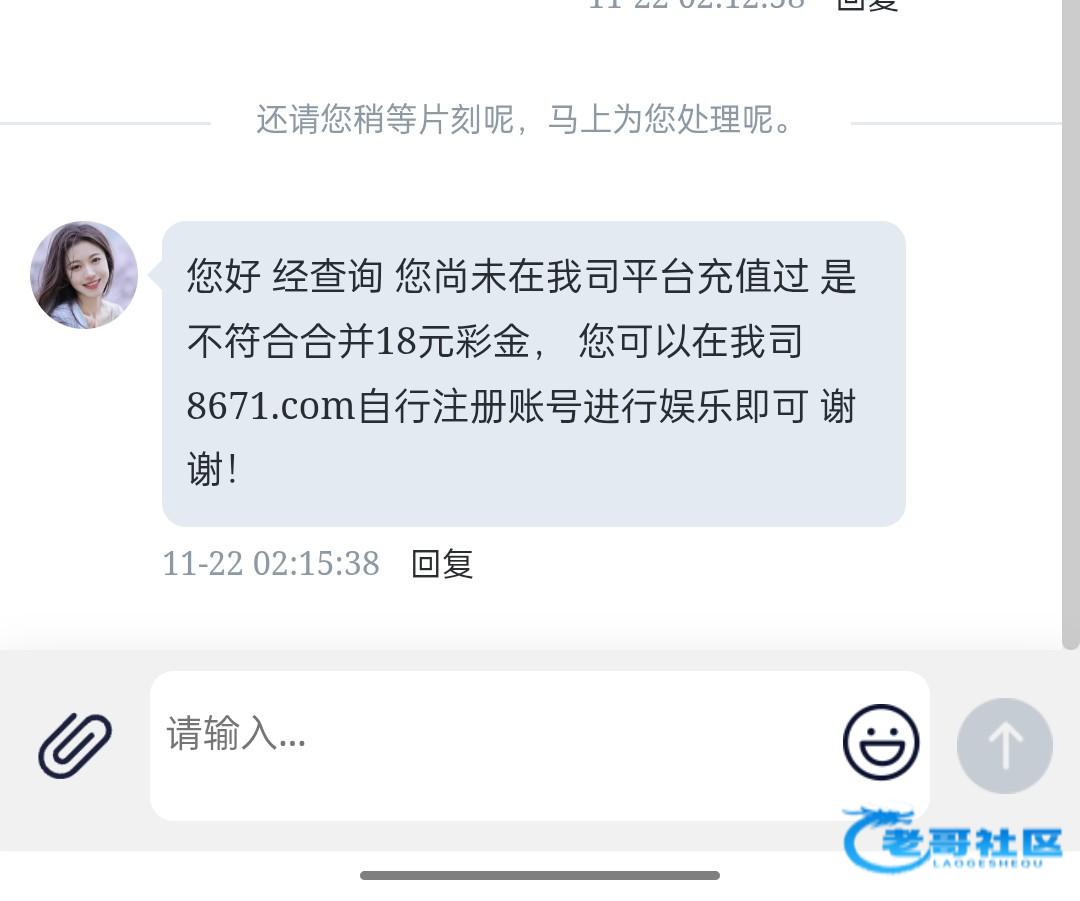Click the chat scrollbar on the right edge
The image size is (1080, 901).
pos(1070,324)
